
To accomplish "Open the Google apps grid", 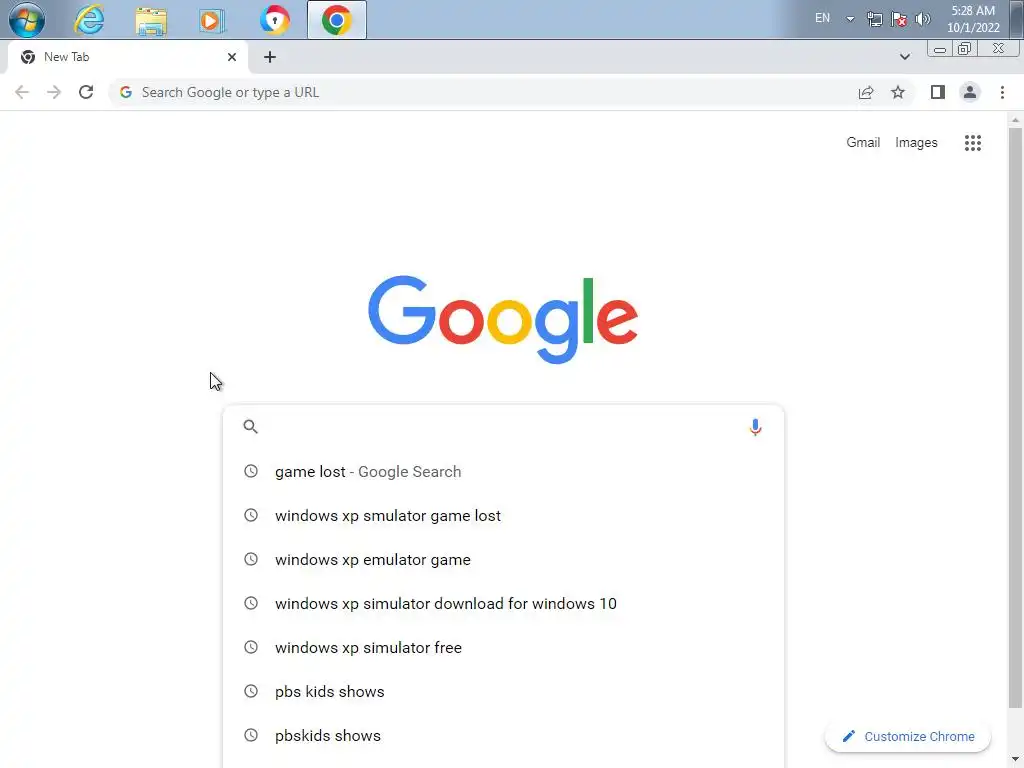I will [x=972, y=143].
